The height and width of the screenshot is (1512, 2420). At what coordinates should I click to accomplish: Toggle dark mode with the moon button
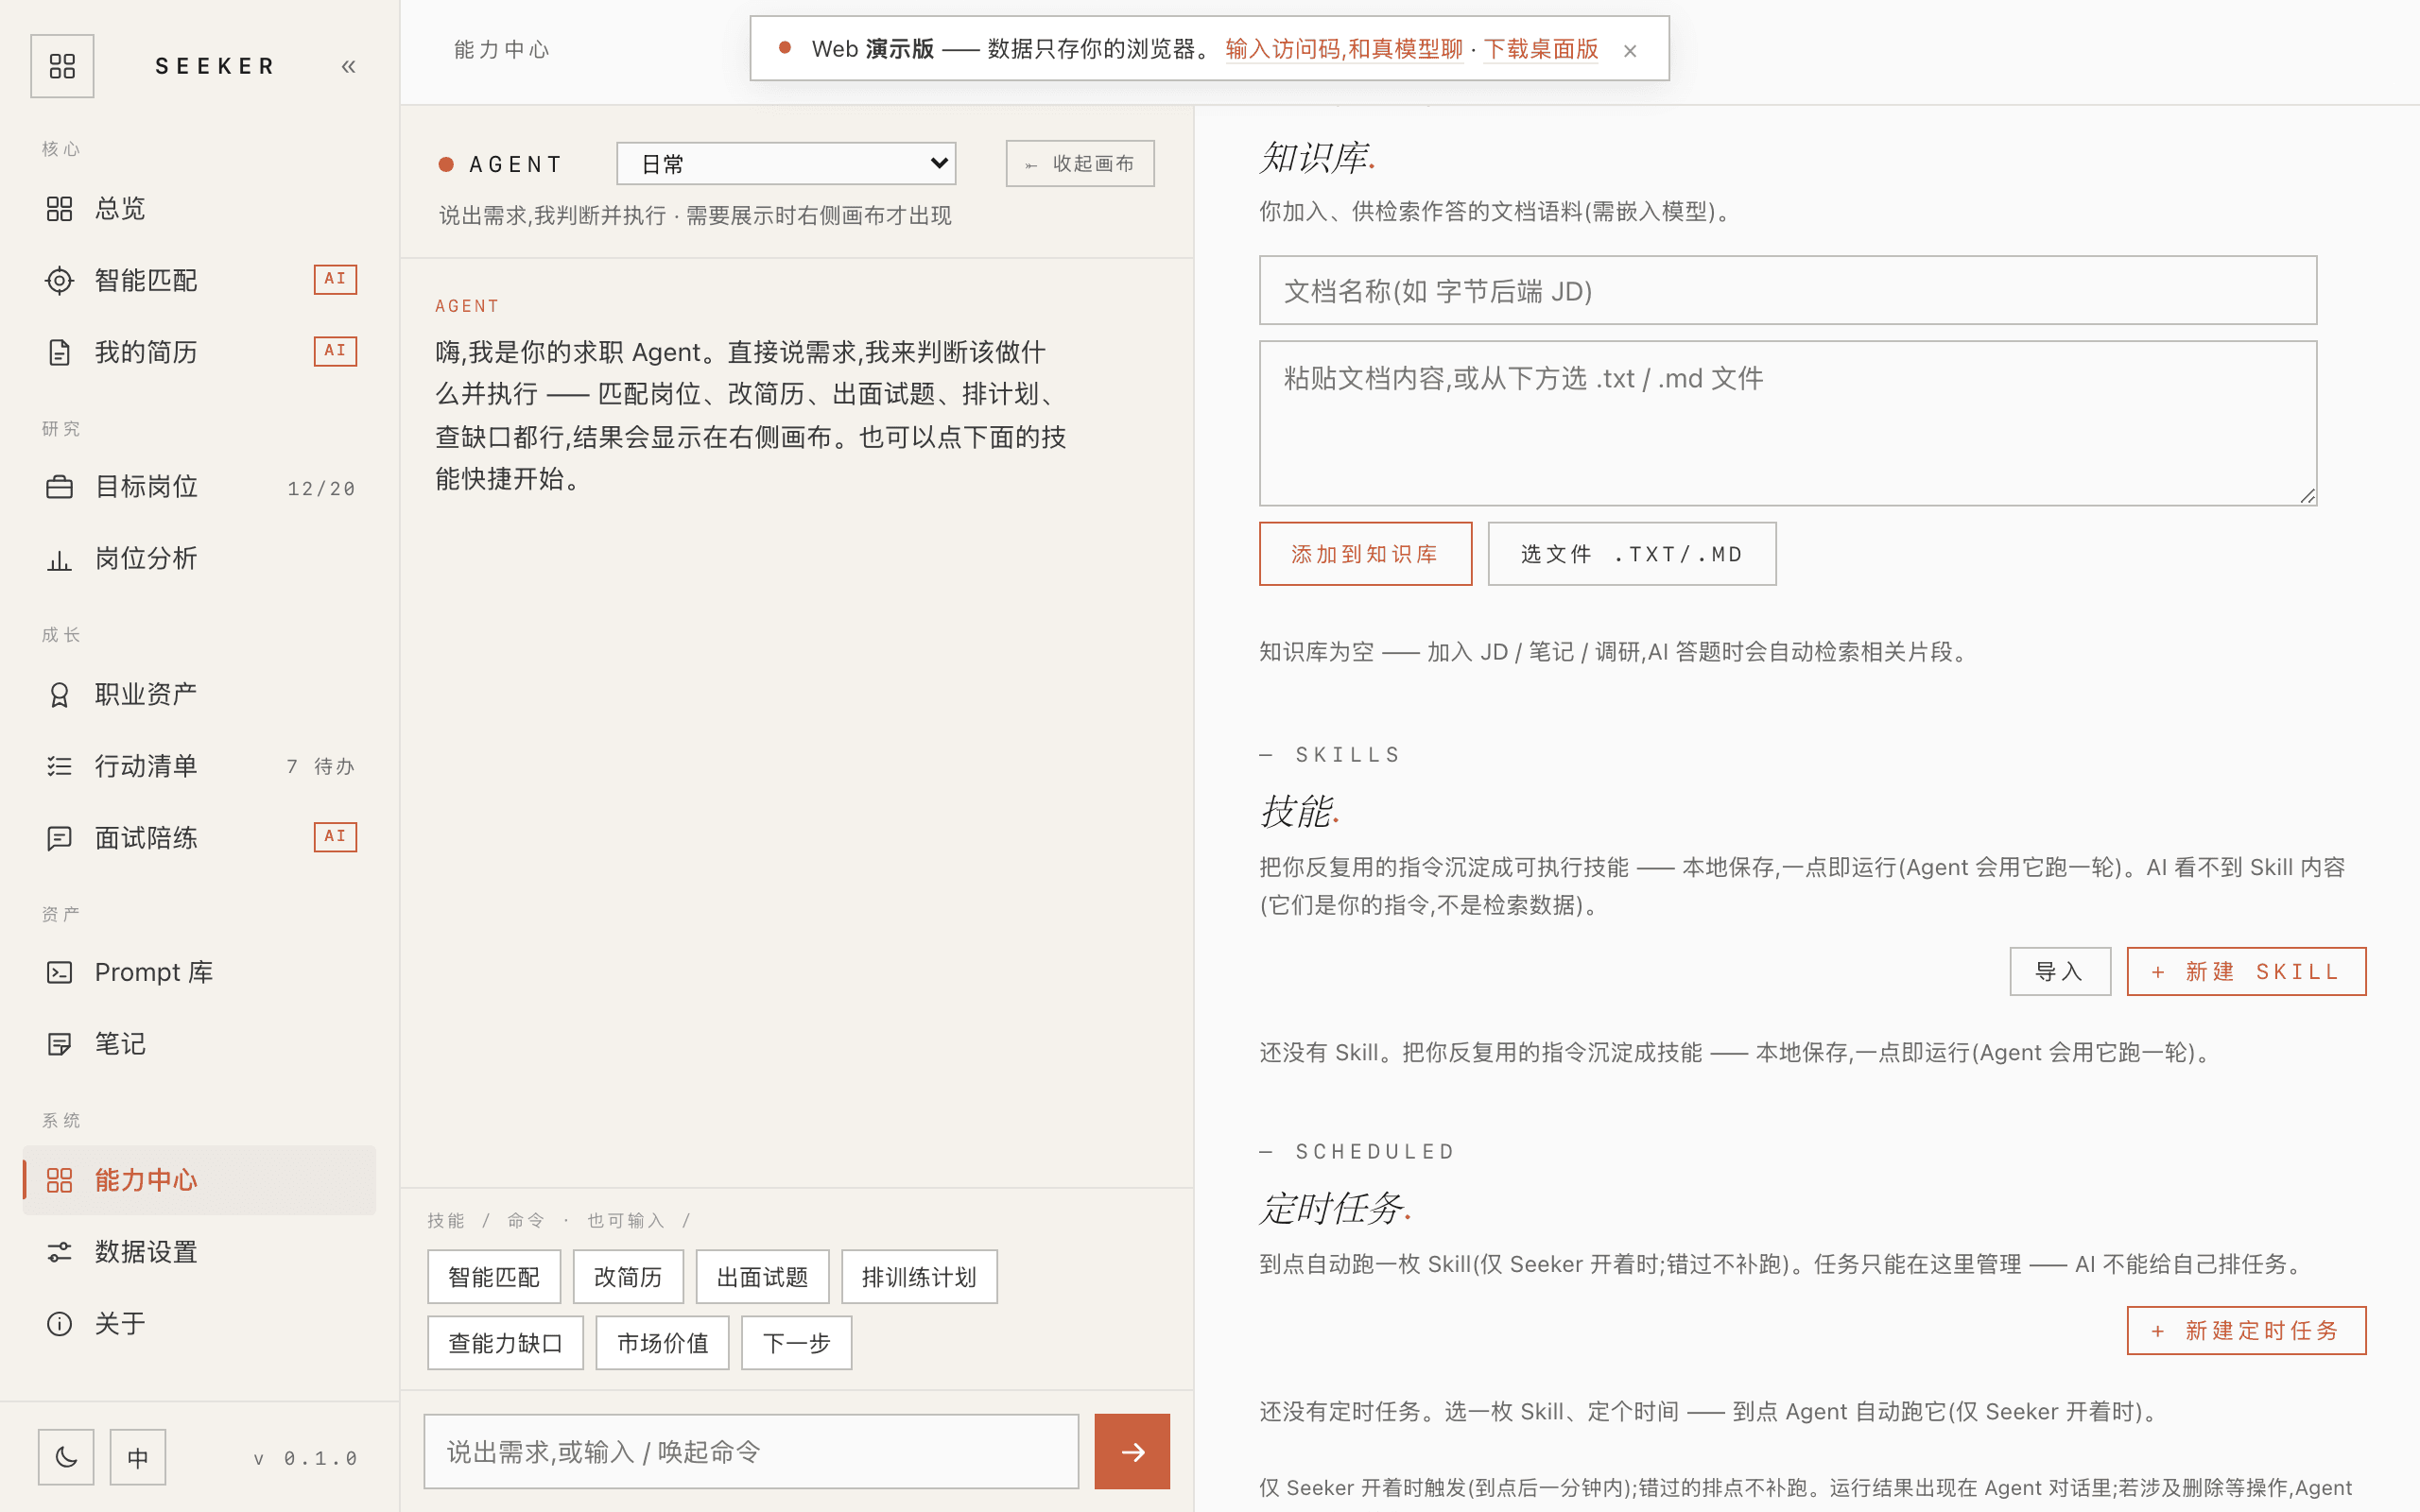pyautogui.click(x=66, y=1457)
